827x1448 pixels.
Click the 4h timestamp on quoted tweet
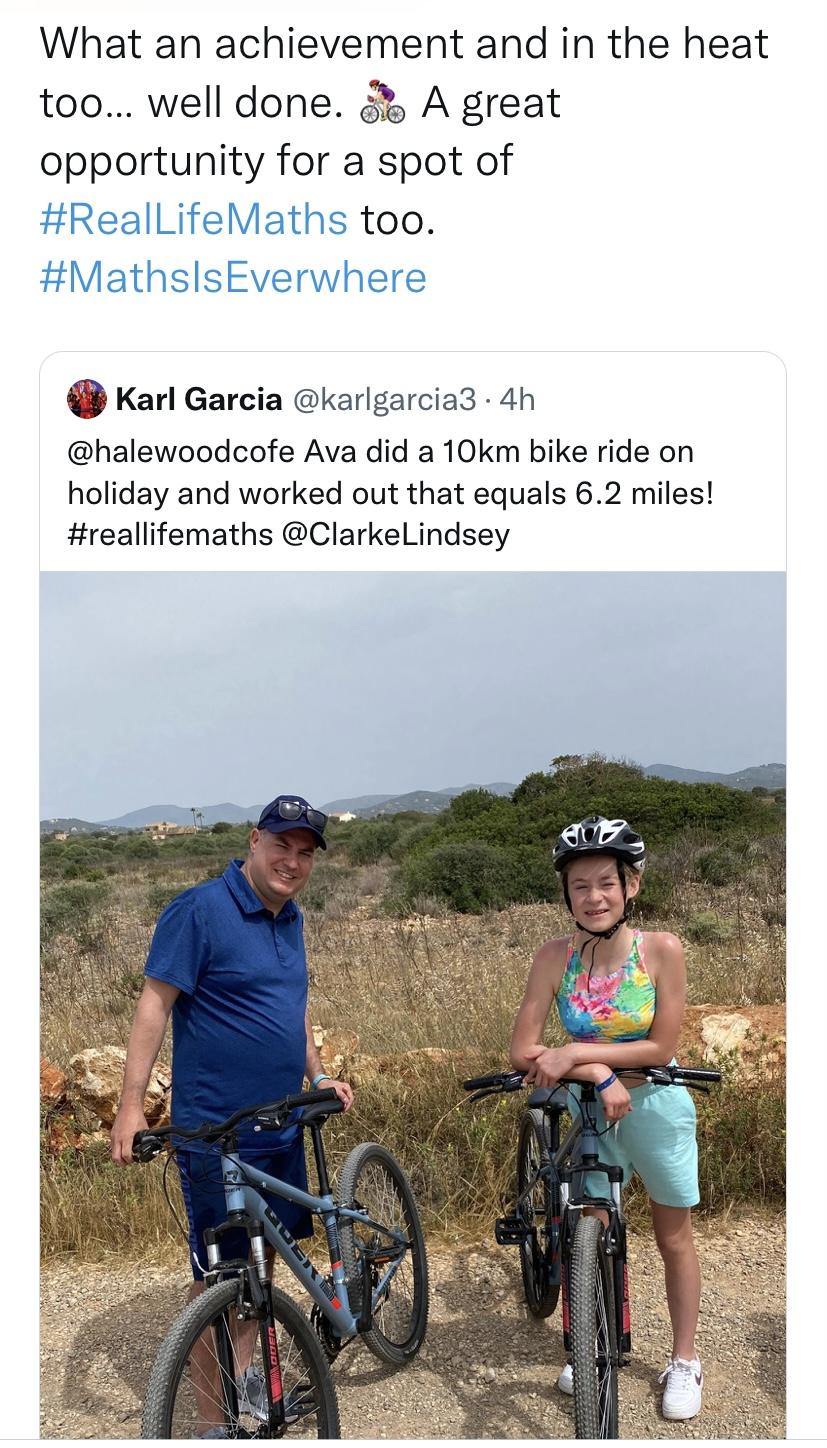(517, 399)
